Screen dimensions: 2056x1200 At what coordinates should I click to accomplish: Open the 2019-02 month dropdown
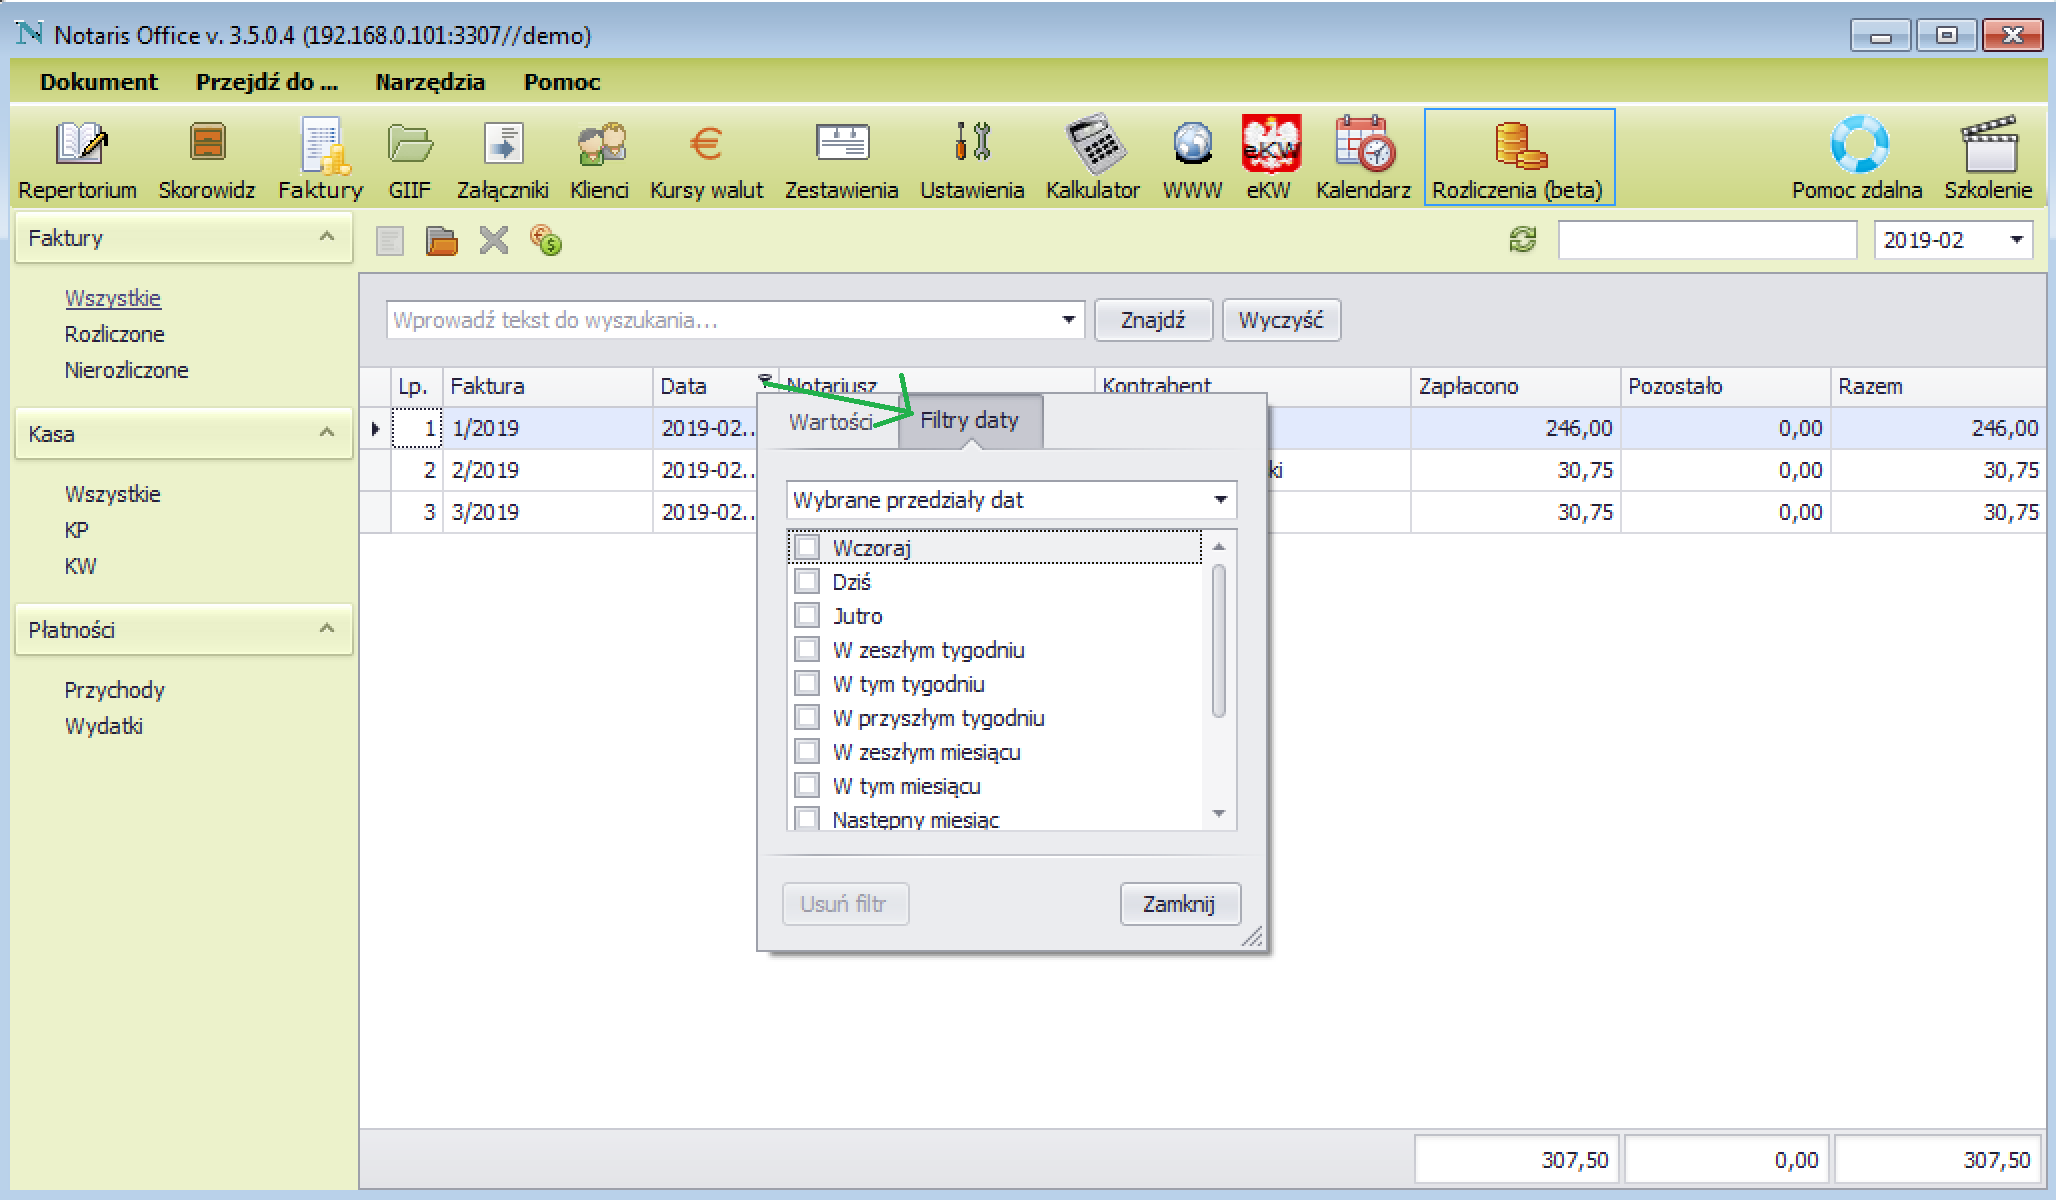2016,240
